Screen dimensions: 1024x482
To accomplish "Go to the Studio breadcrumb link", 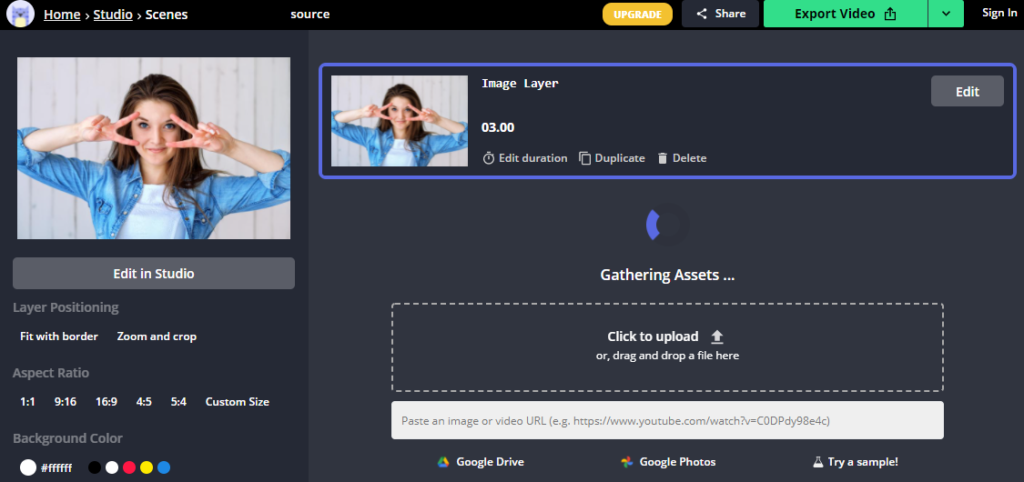I will pyautogui.click(x=113, y=14).
